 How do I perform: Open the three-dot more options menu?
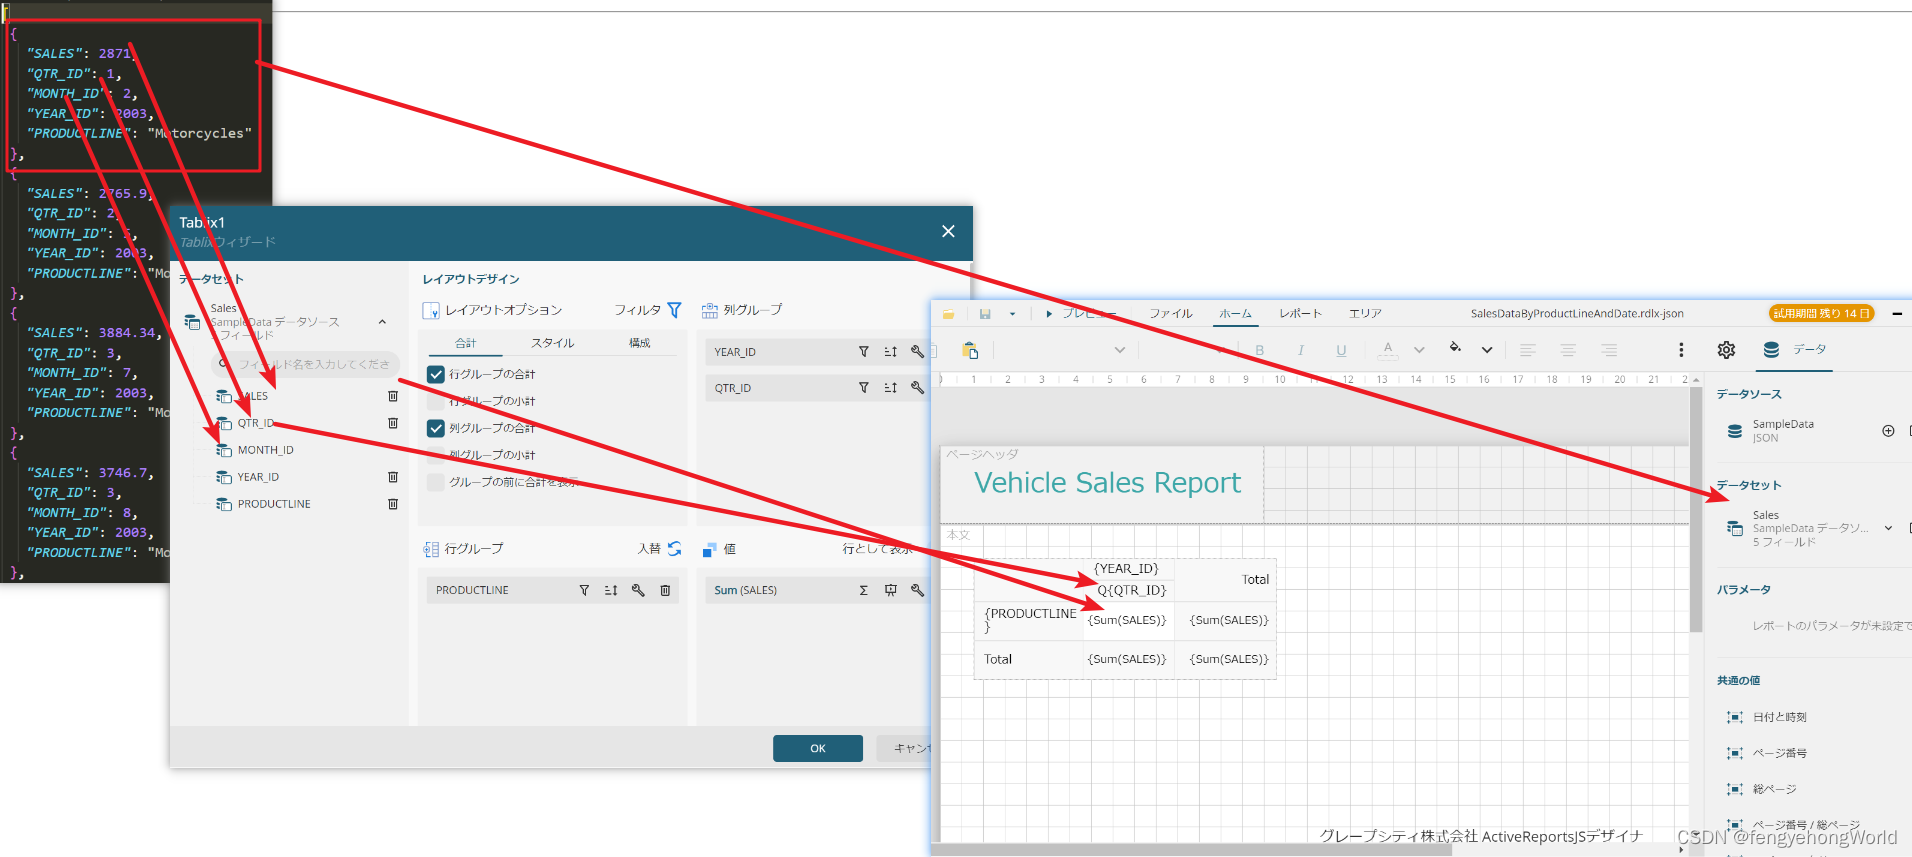point(1681,350)
